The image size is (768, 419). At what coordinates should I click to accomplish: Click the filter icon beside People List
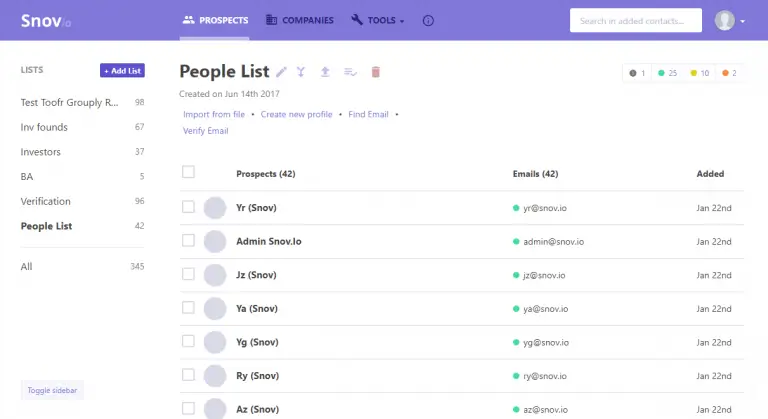(300, 72)
